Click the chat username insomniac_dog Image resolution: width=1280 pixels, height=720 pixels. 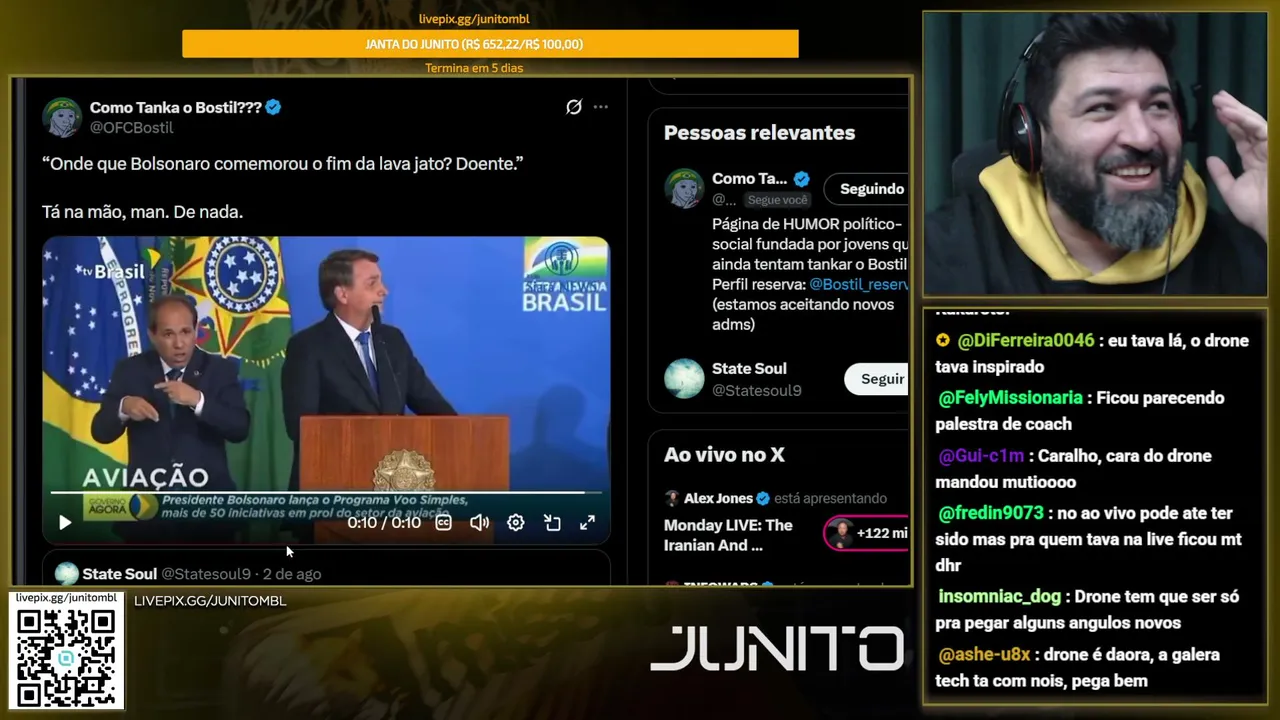[999, 597]
